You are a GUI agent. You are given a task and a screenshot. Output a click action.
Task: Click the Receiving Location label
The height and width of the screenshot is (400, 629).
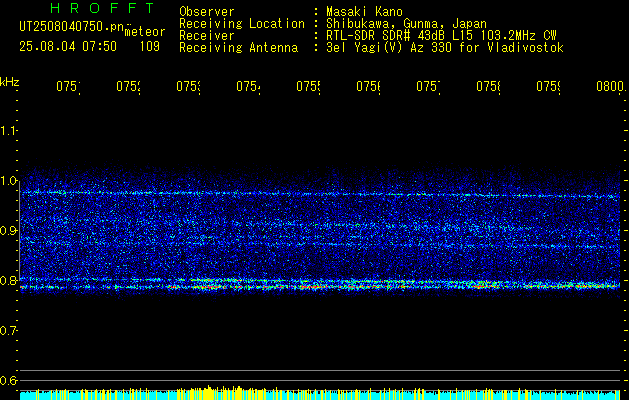coord(242,24)
